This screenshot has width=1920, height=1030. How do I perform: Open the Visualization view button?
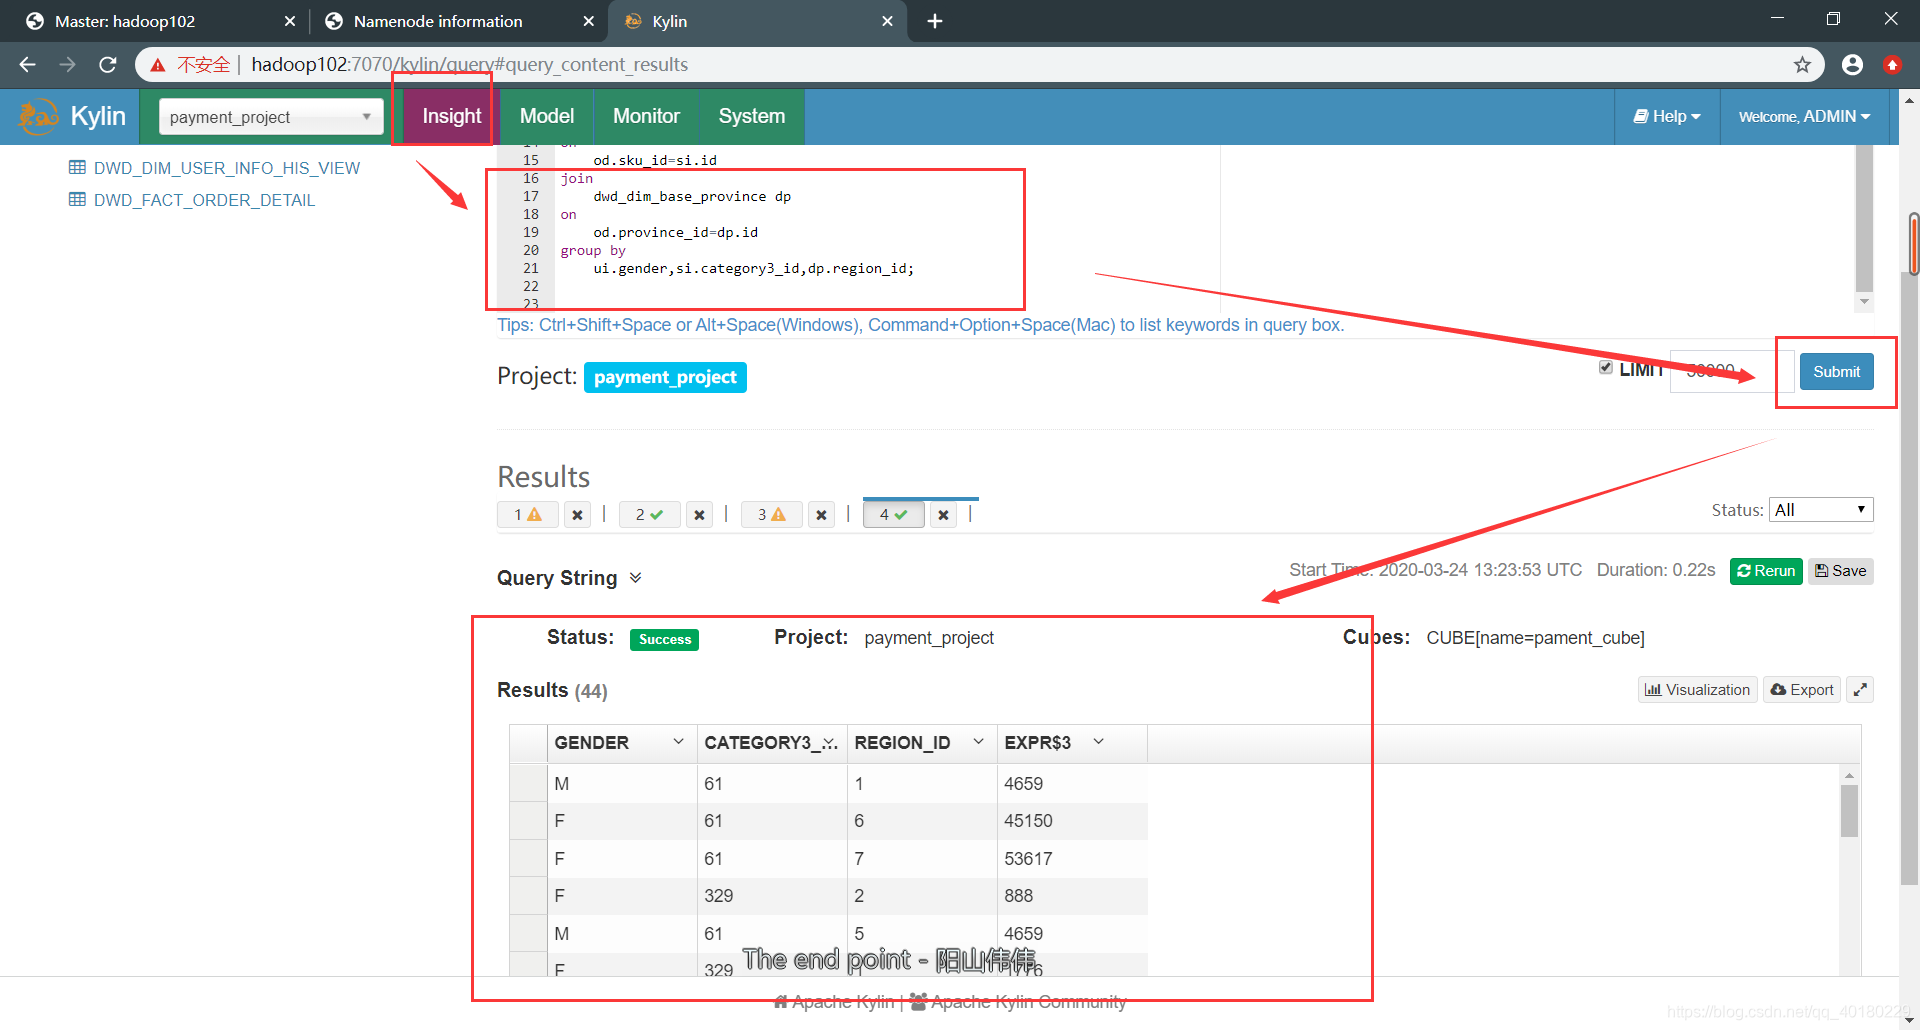point(1698,690)
